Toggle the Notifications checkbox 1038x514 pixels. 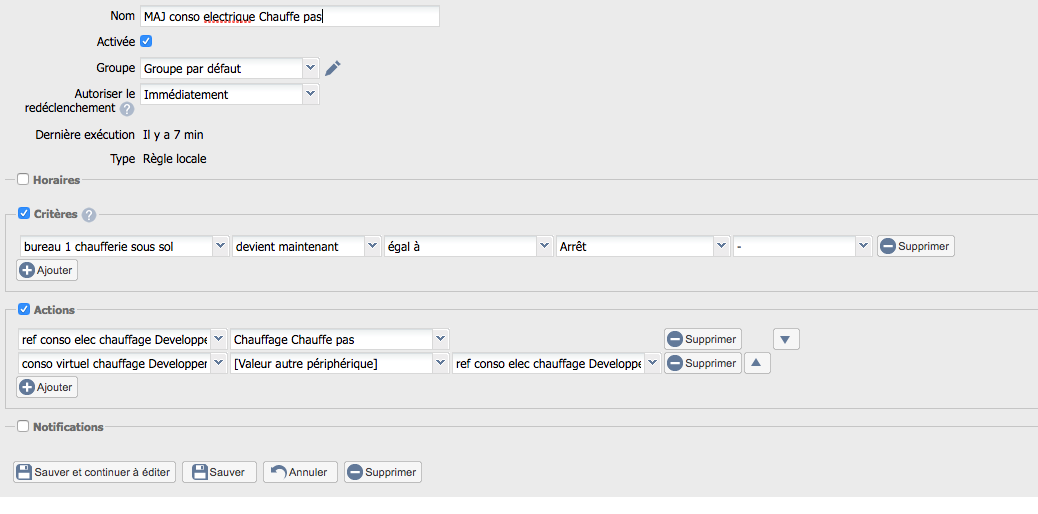pos(23,427)
